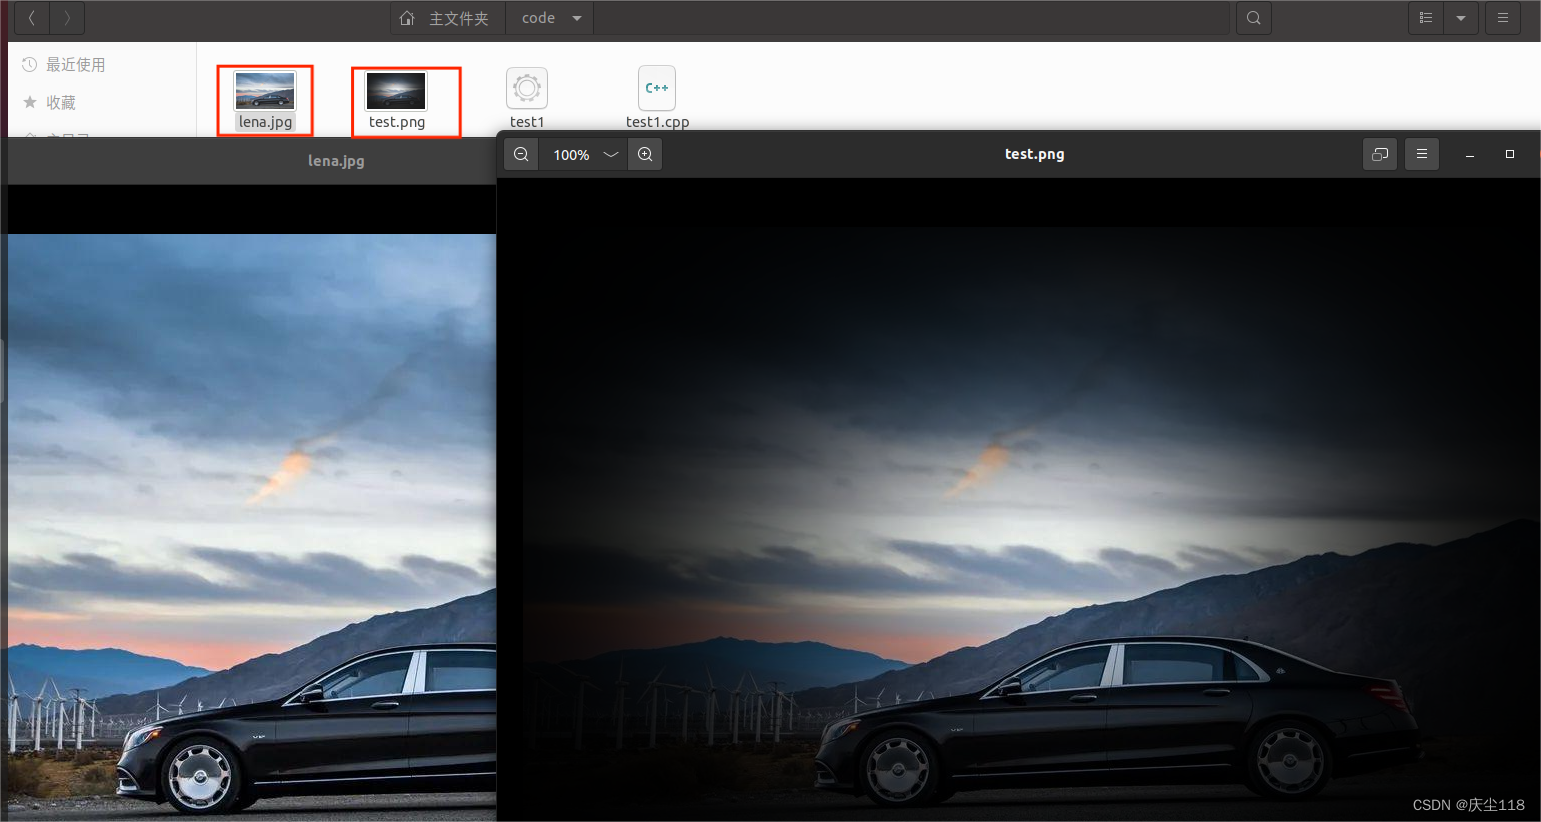Open the code folder breadcrumb
Viewport: 1541px width, 822px height.
click(538, 18)
